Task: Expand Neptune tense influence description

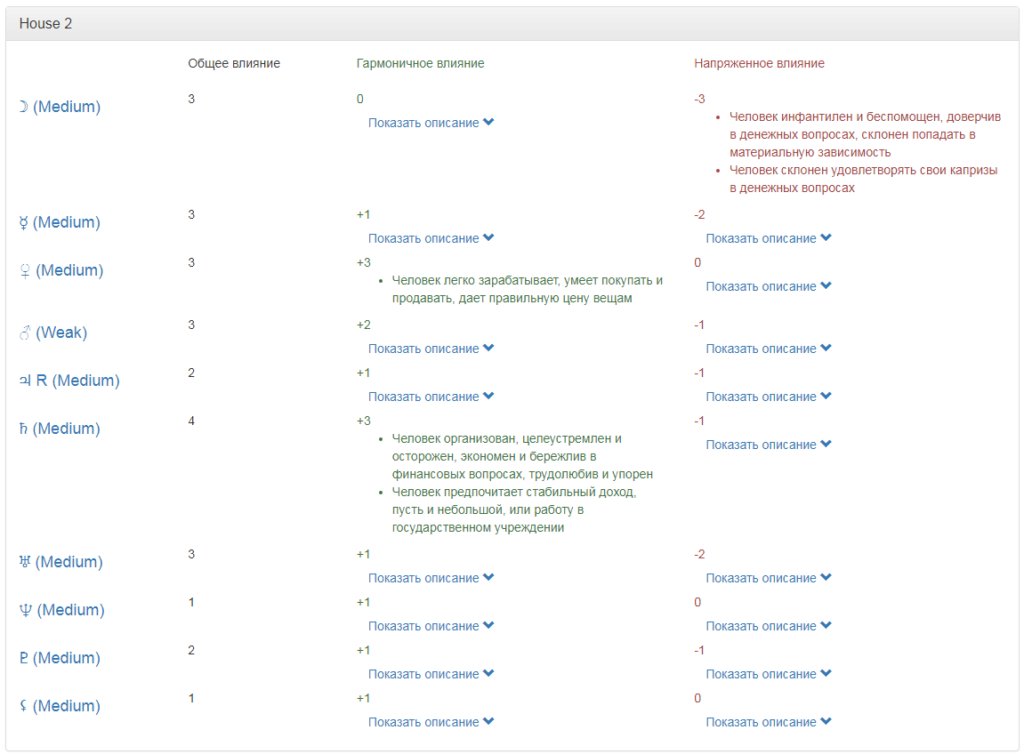Action: point(768,626)
